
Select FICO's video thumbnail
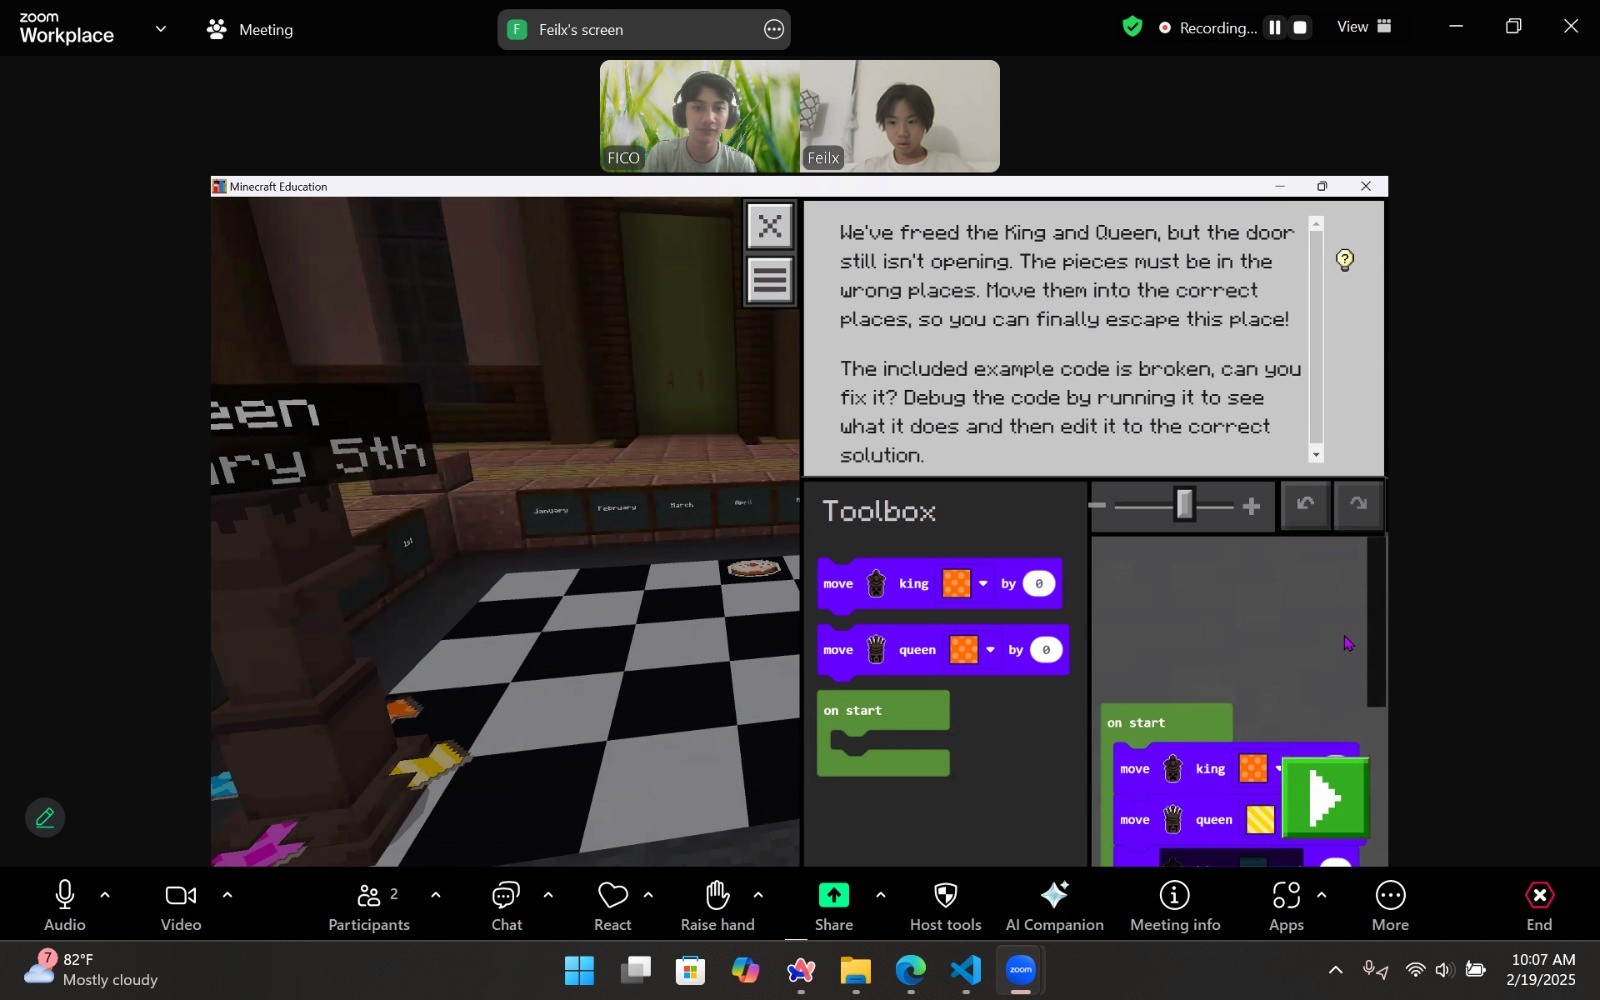[x=700, y=116]
